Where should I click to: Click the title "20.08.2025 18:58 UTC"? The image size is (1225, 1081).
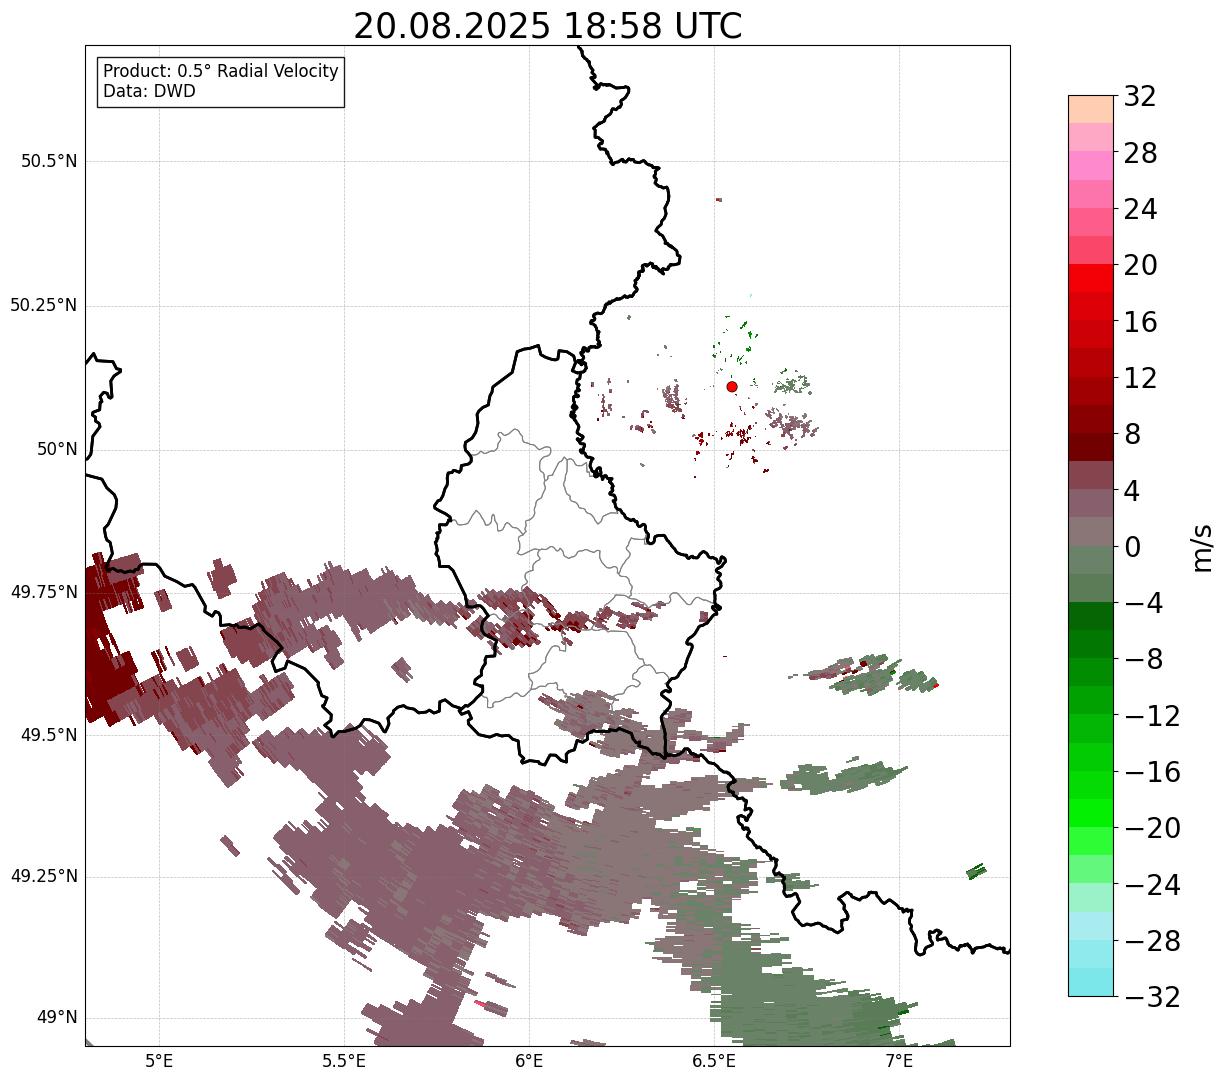coord(548,26)
